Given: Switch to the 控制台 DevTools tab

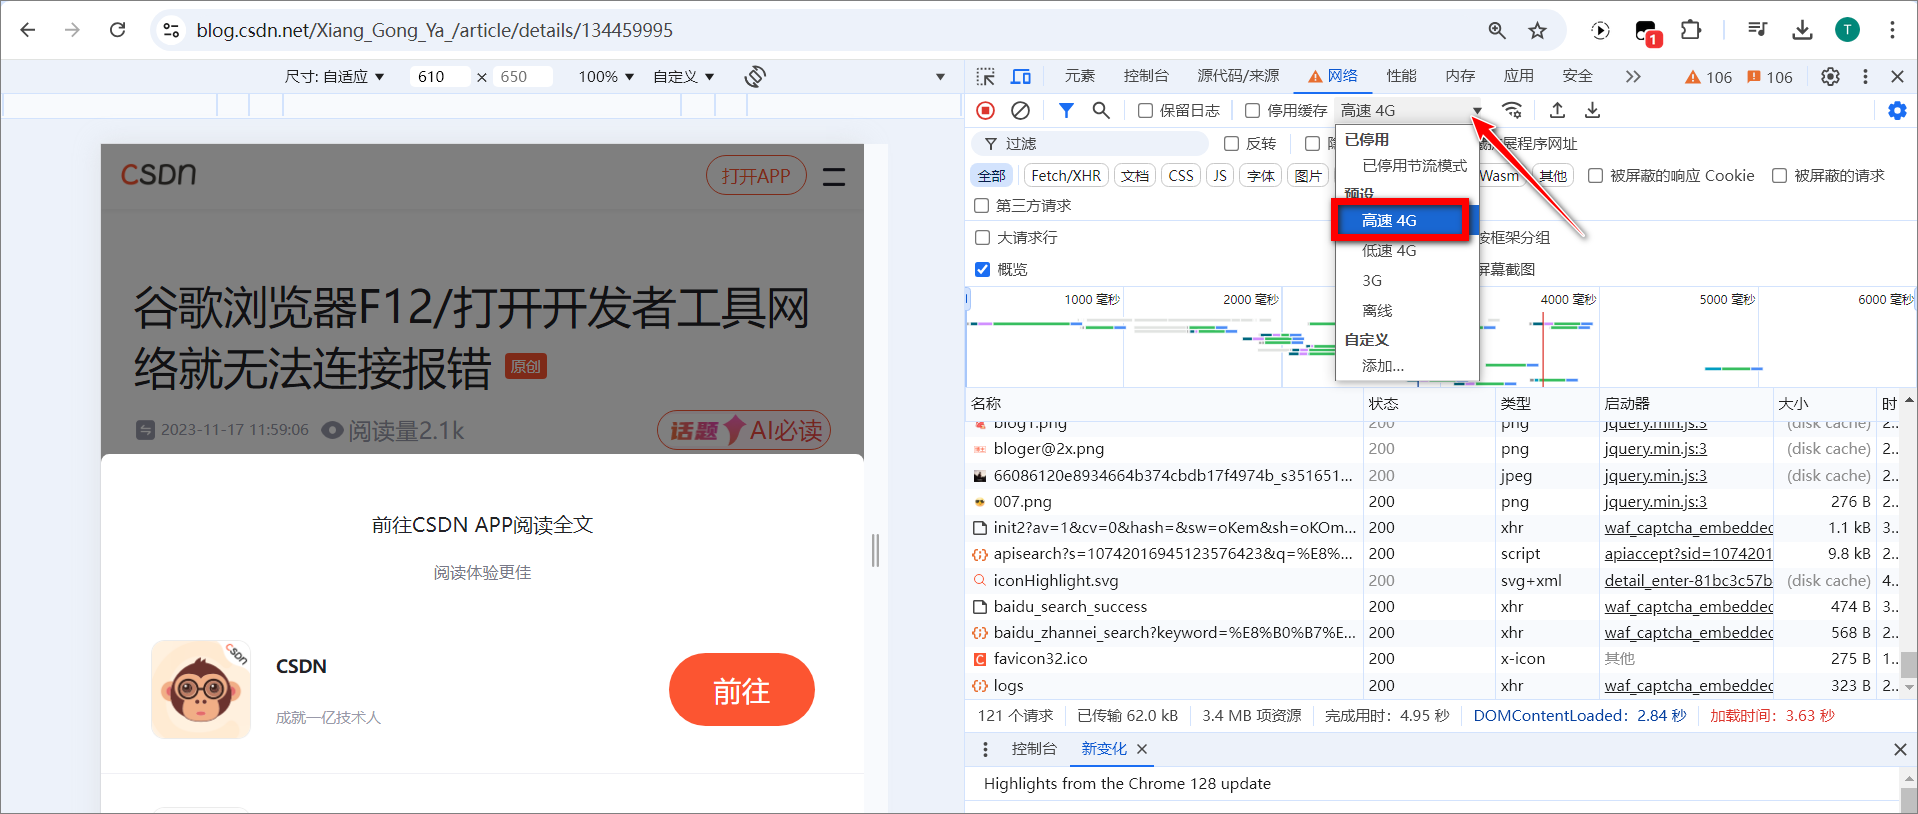Looking at the screenshot, I should pos(1146,76).
